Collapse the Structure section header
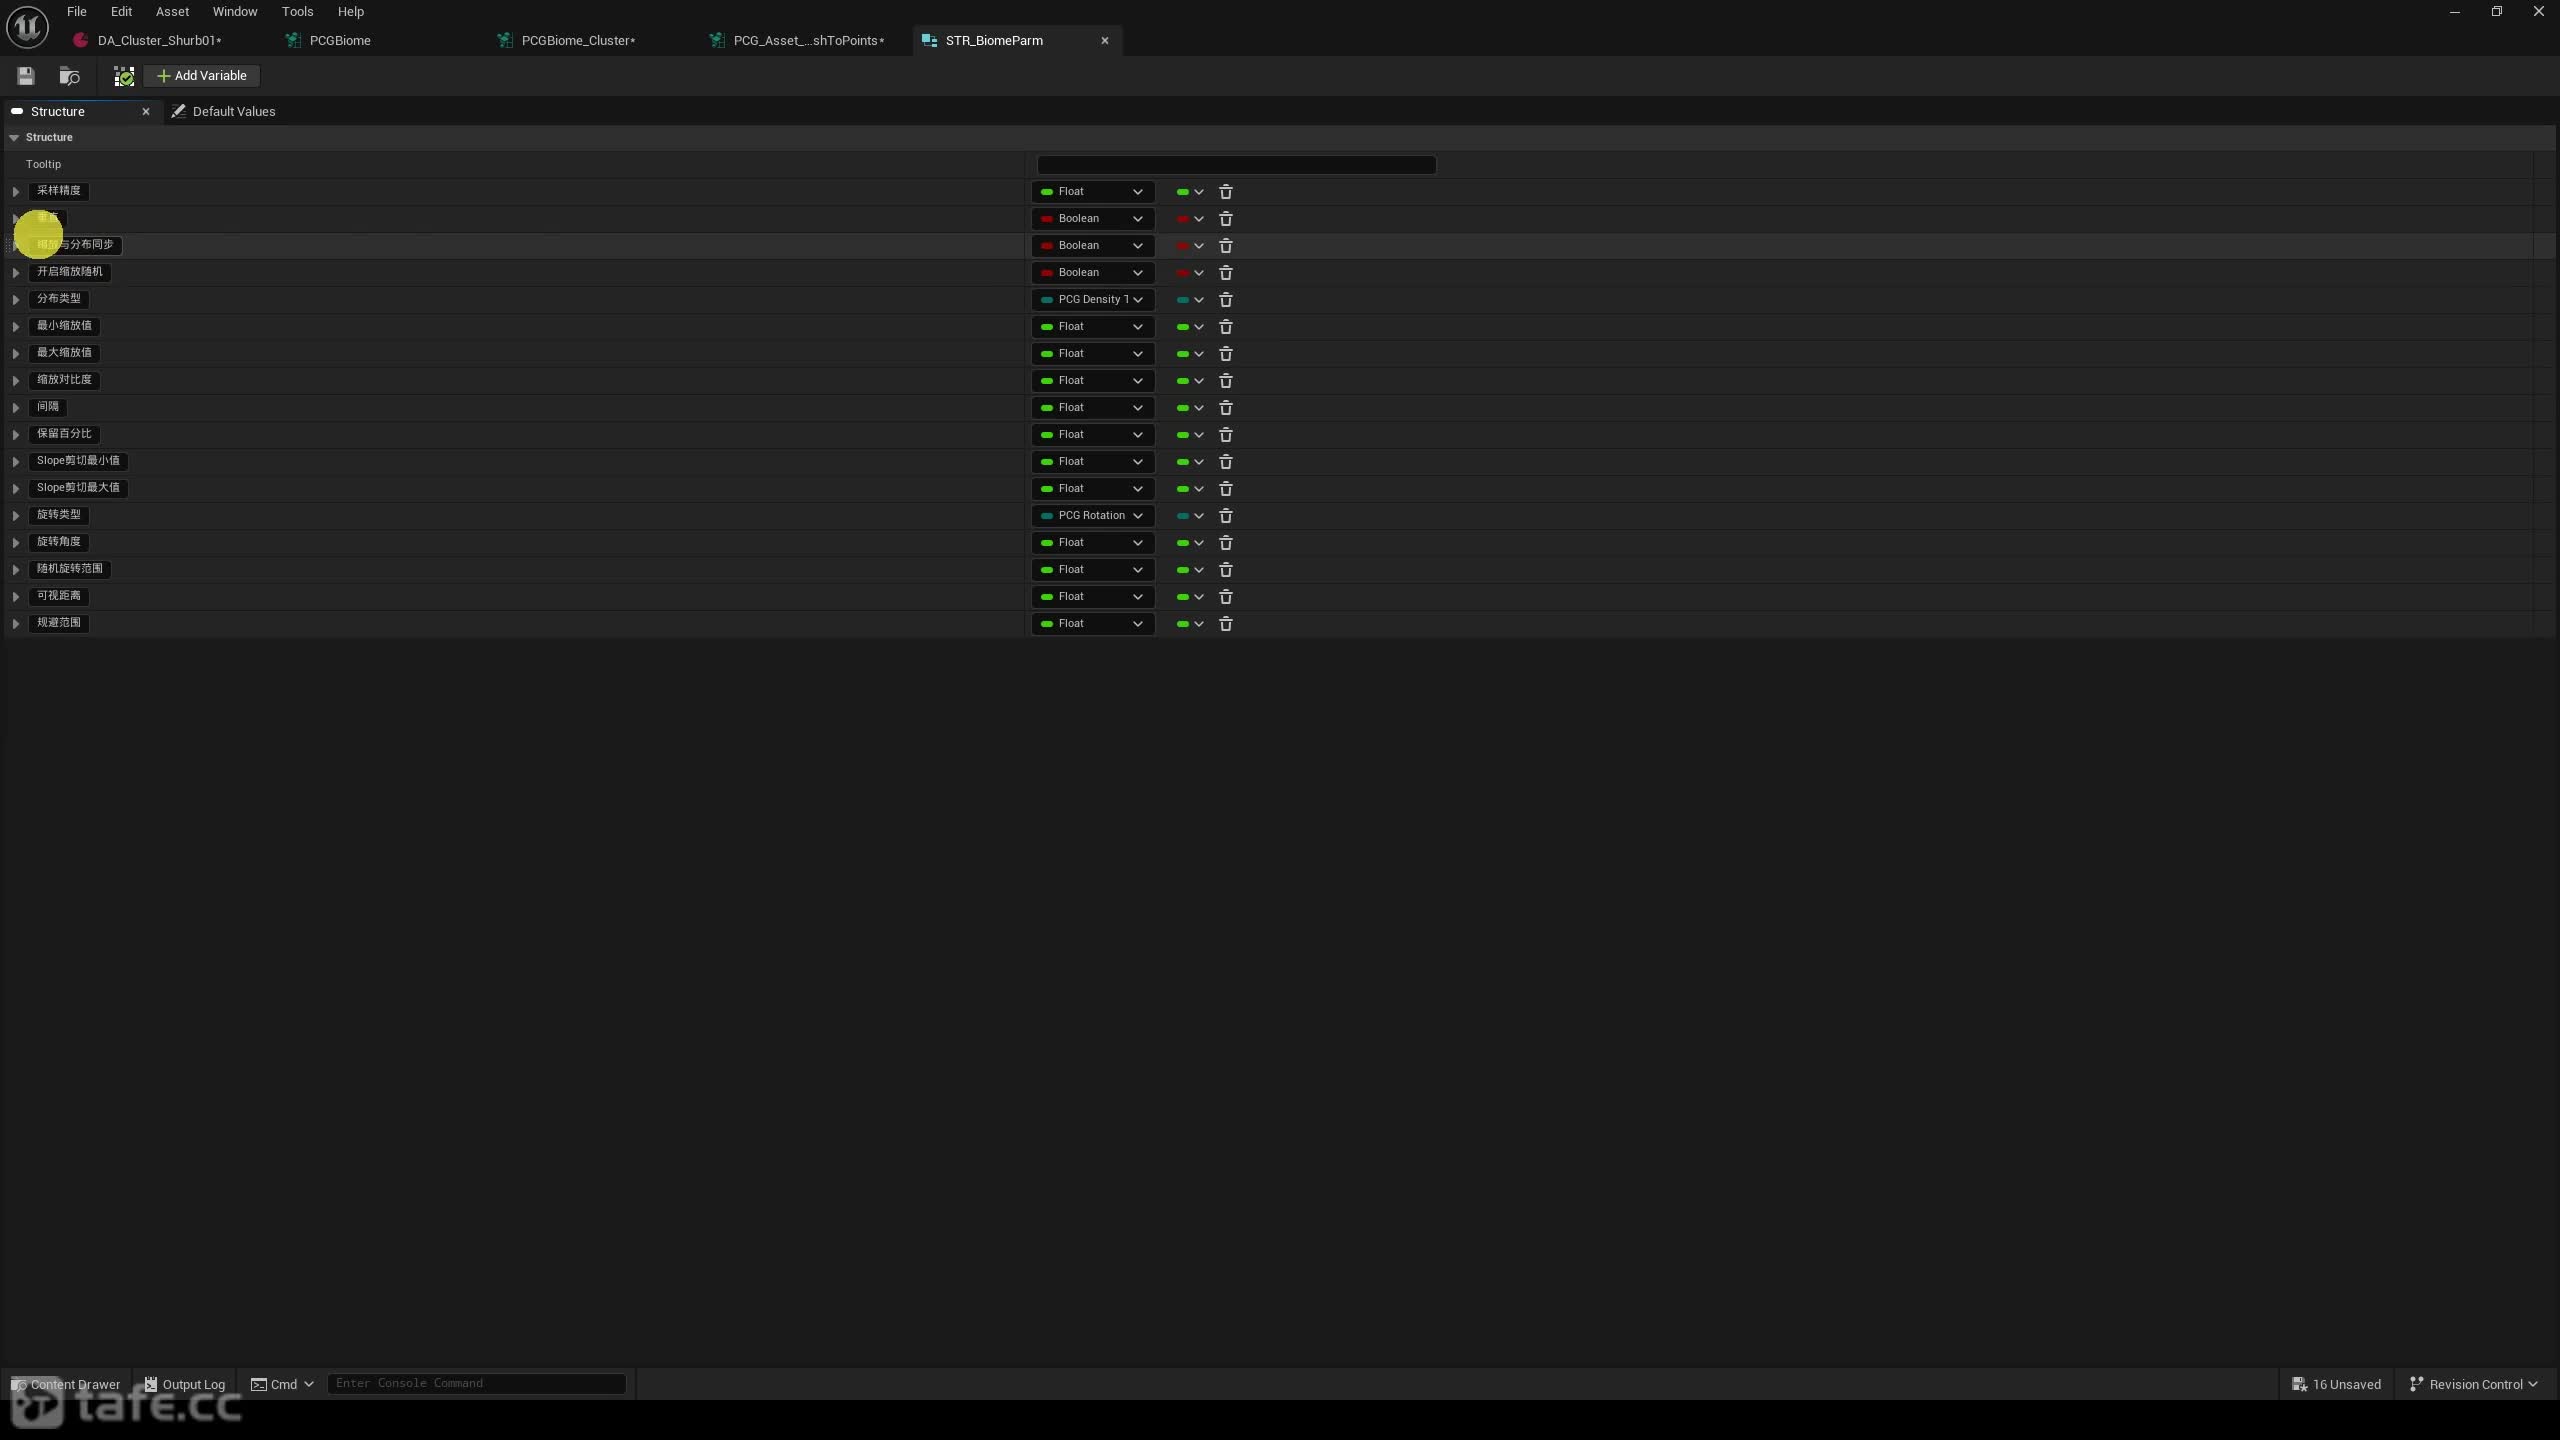Image resolution: width=2560 pixels, height=1440 pixels. 14,137
